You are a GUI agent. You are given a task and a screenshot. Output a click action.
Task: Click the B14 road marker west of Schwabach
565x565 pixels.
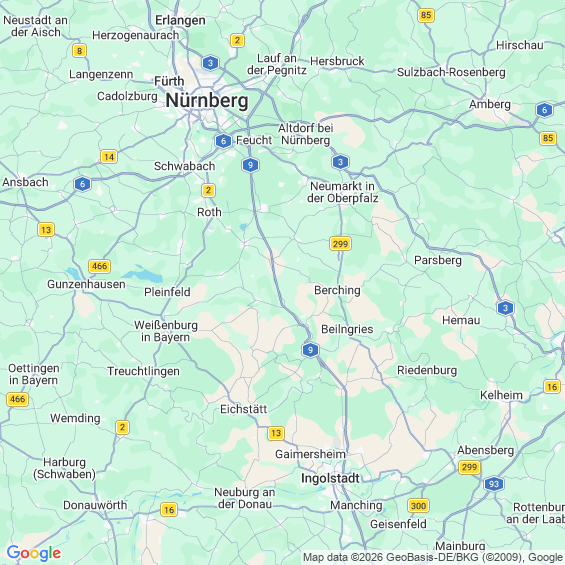[x=109, y=156]
